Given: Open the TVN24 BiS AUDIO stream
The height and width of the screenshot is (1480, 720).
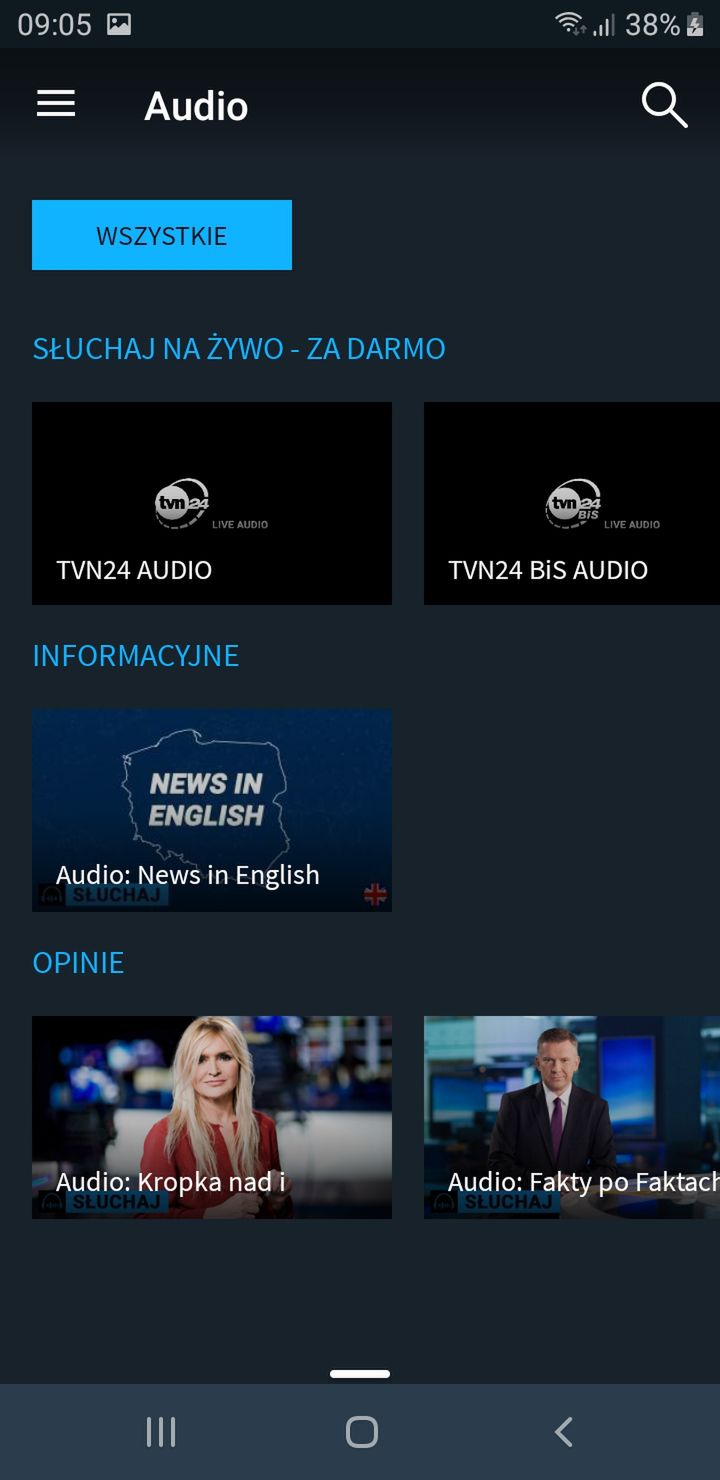Looking at the screenshot, I should click(x=572, y=503).
